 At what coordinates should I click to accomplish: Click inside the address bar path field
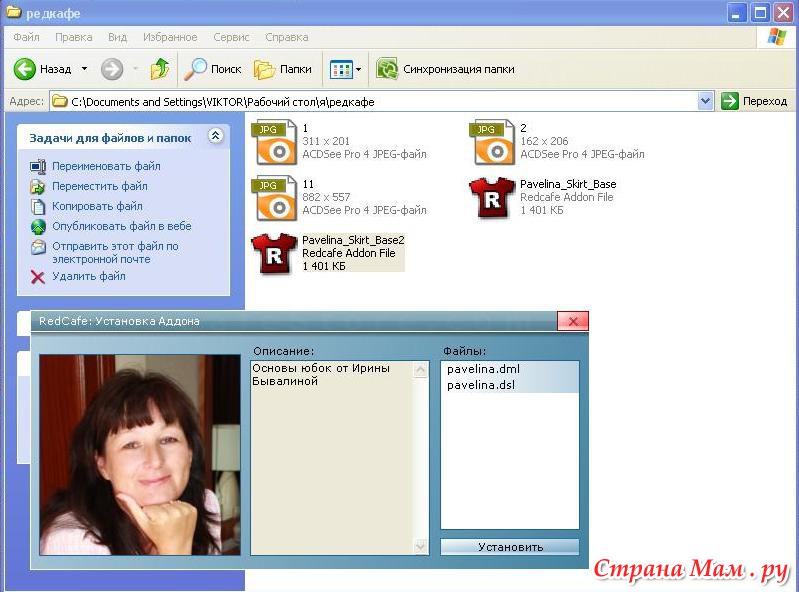point(375,101)
